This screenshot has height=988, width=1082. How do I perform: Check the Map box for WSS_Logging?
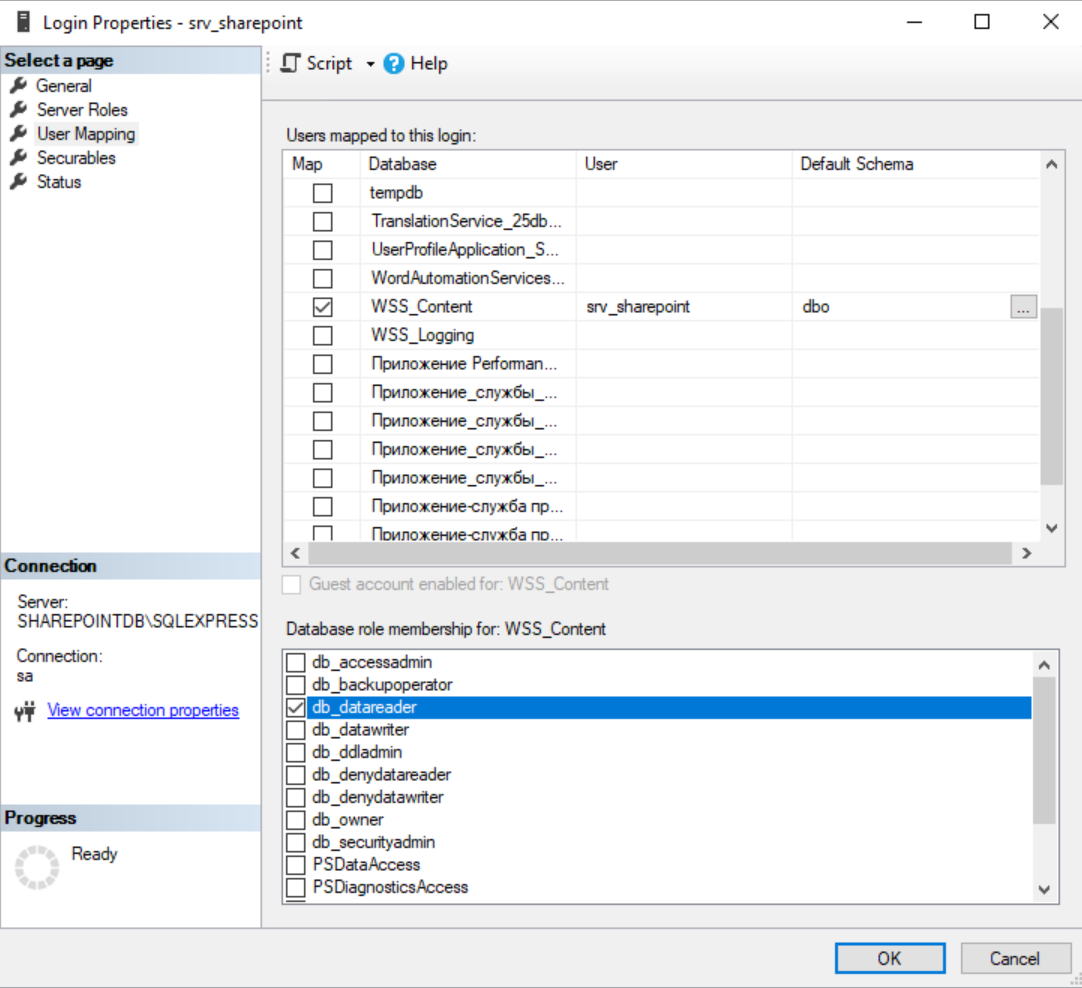point(322,335)
